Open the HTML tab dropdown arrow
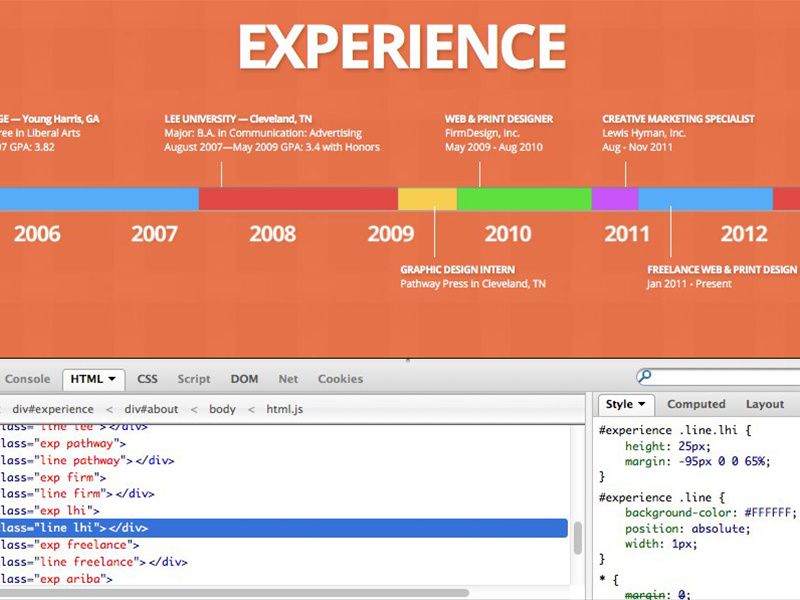 112,379
